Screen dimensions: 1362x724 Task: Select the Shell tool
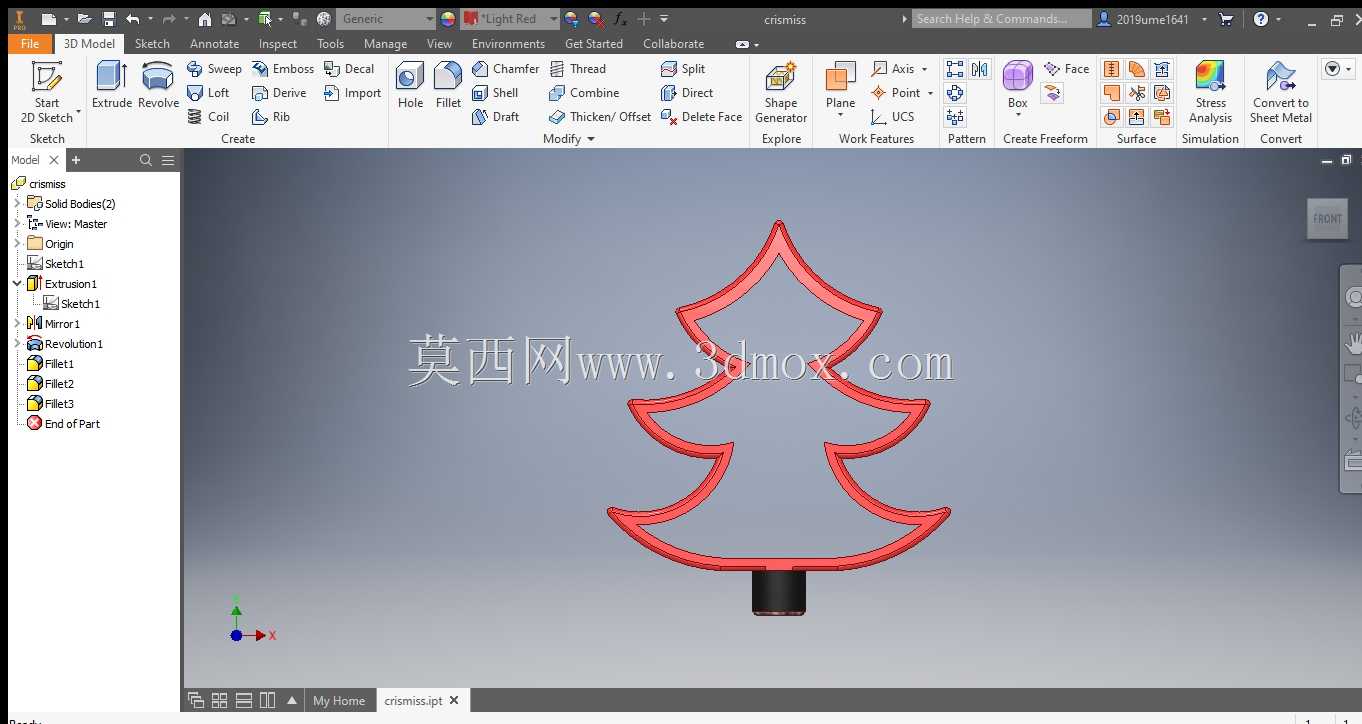click(x=495, y=93)
